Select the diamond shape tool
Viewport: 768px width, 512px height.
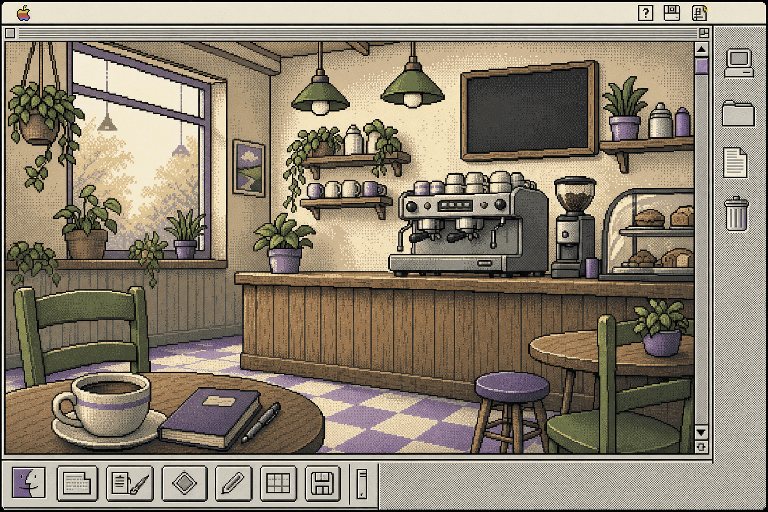click(185, 484)
